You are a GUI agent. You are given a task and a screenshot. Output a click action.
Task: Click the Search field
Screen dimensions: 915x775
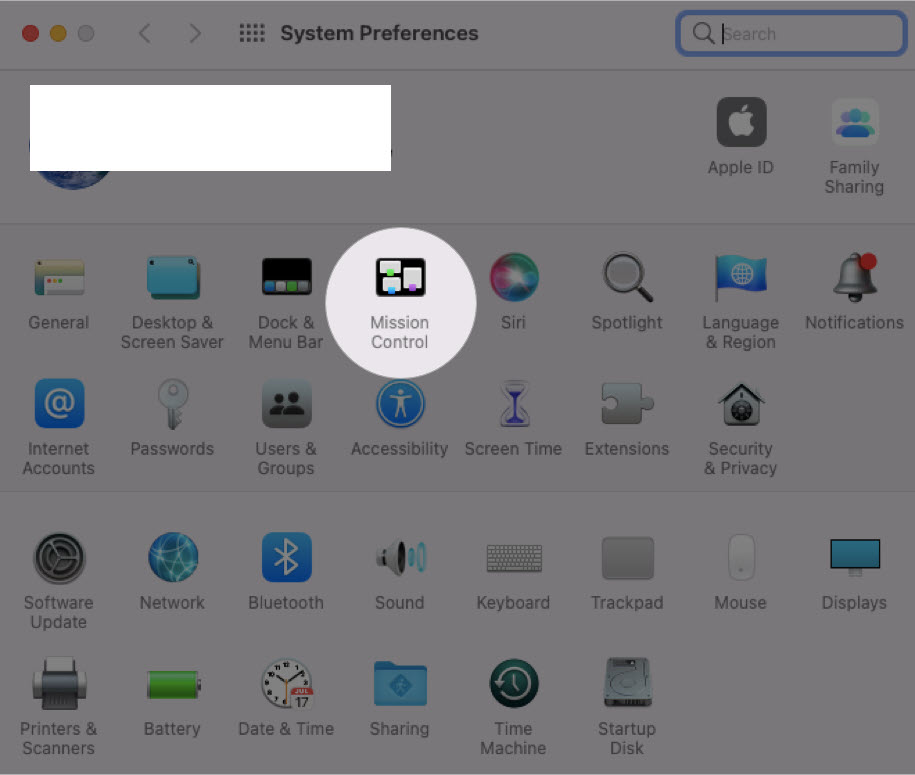point(800,34)
